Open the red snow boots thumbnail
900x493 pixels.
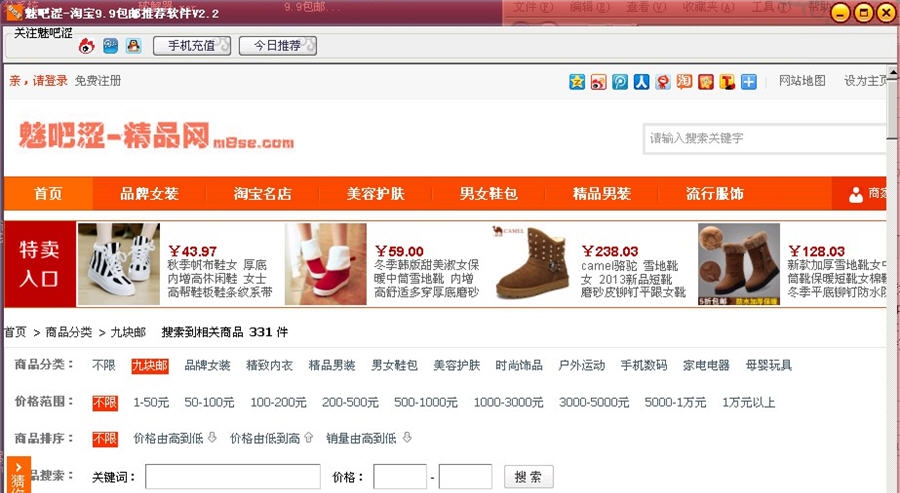[x=325, y=264]
